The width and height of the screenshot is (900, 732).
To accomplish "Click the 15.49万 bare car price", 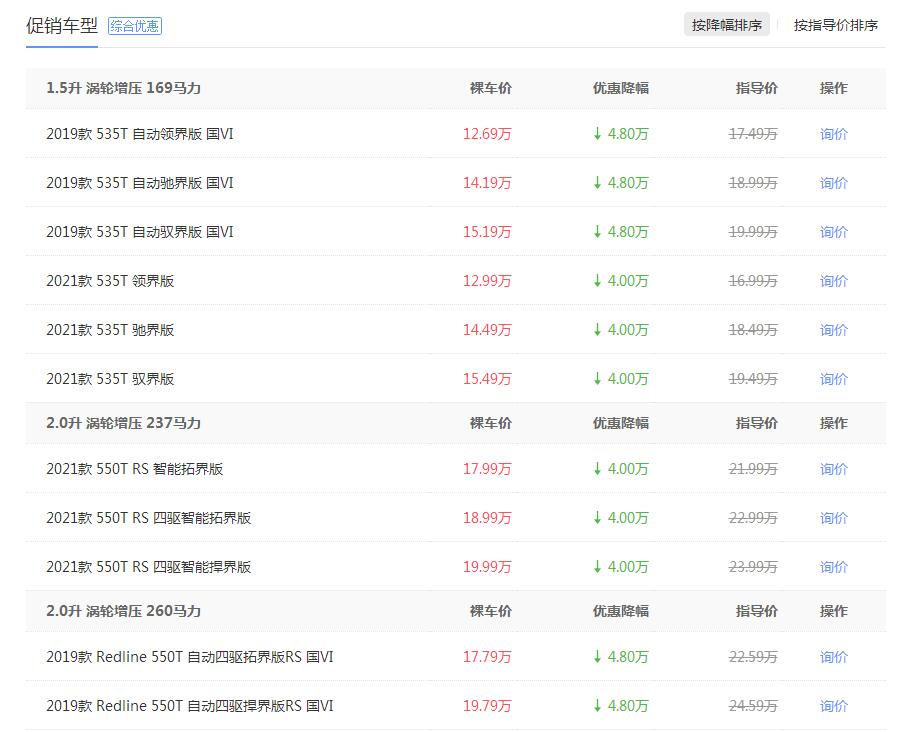I will pyautogui.click(x=487, y=379).
